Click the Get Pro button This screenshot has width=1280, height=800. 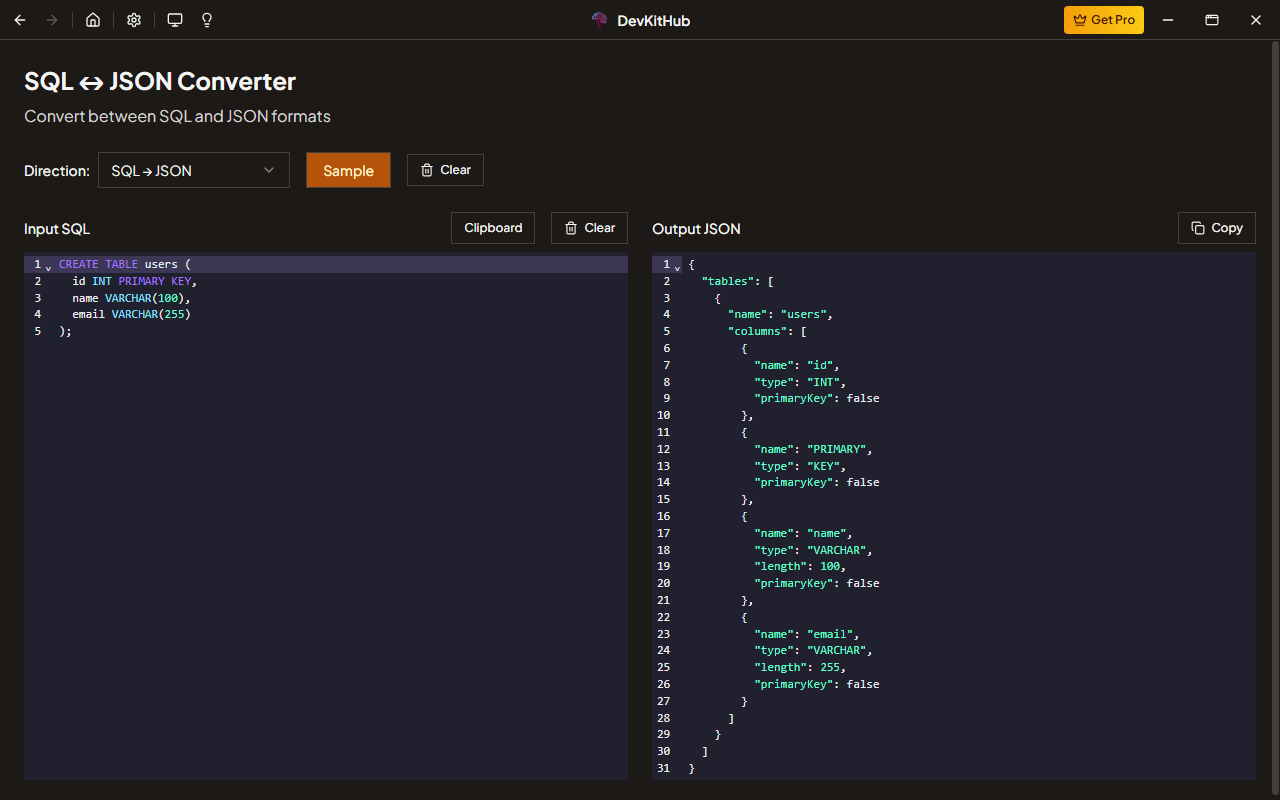tap(1104, 20)
